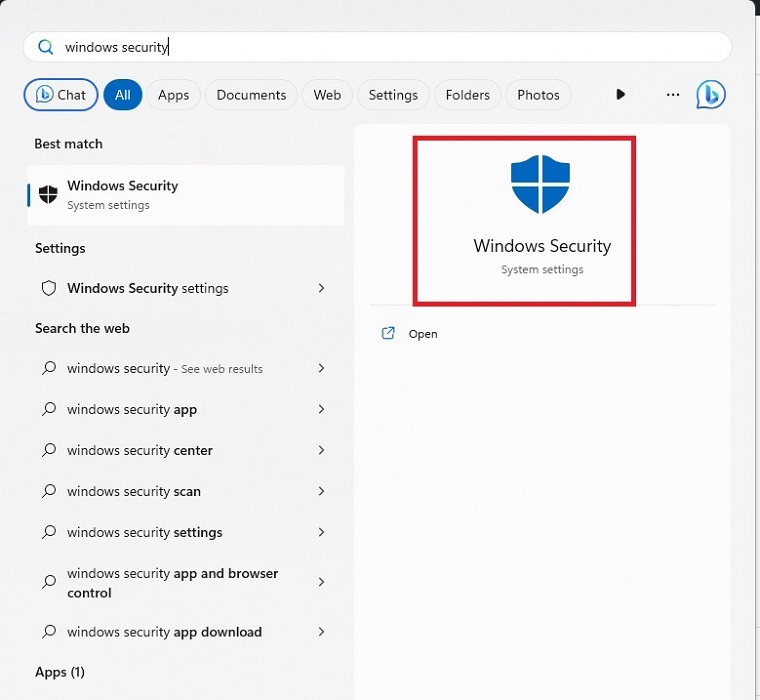Click search icon beside 'windows security scan'

tap(48, 491)
